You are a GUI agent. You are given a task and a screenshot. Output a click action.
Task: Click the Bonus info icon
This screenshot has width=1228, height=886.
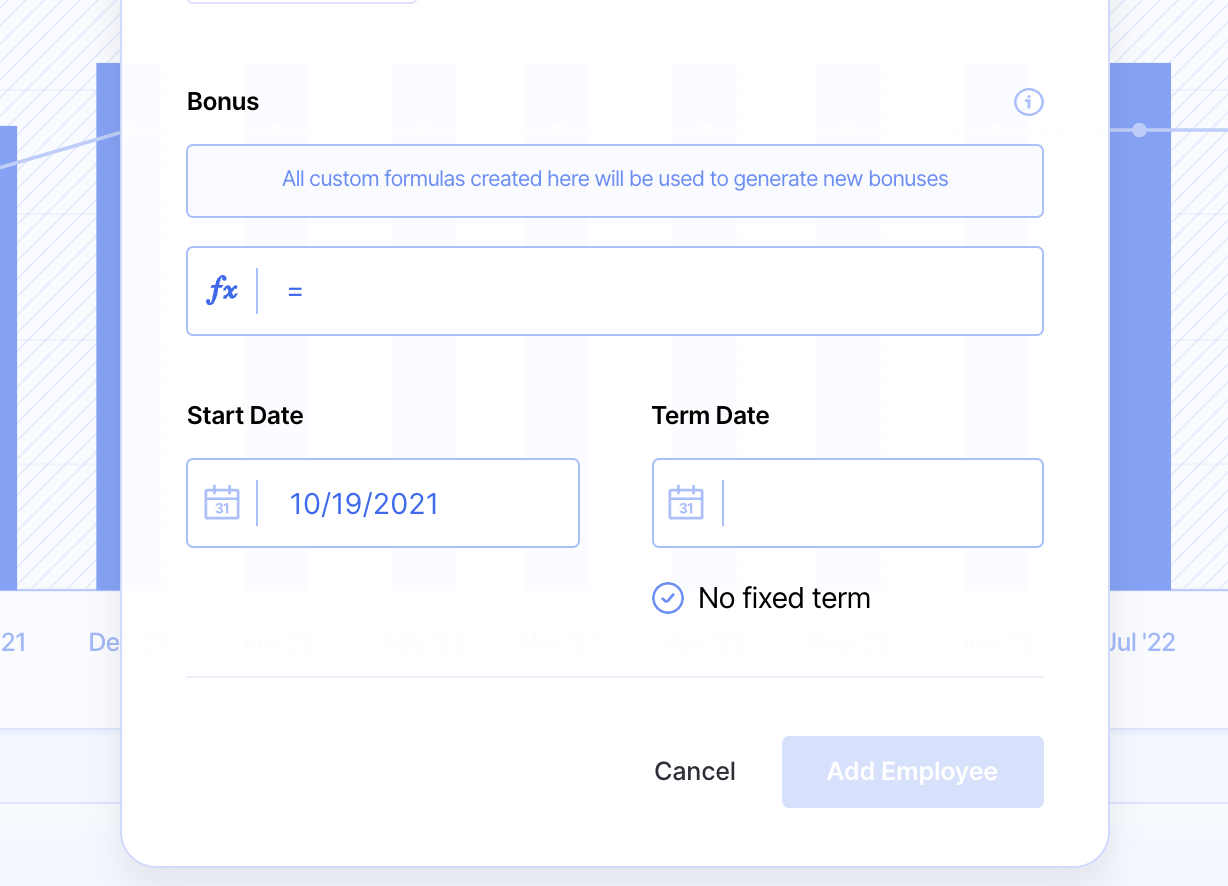[x=1028, y=102]
